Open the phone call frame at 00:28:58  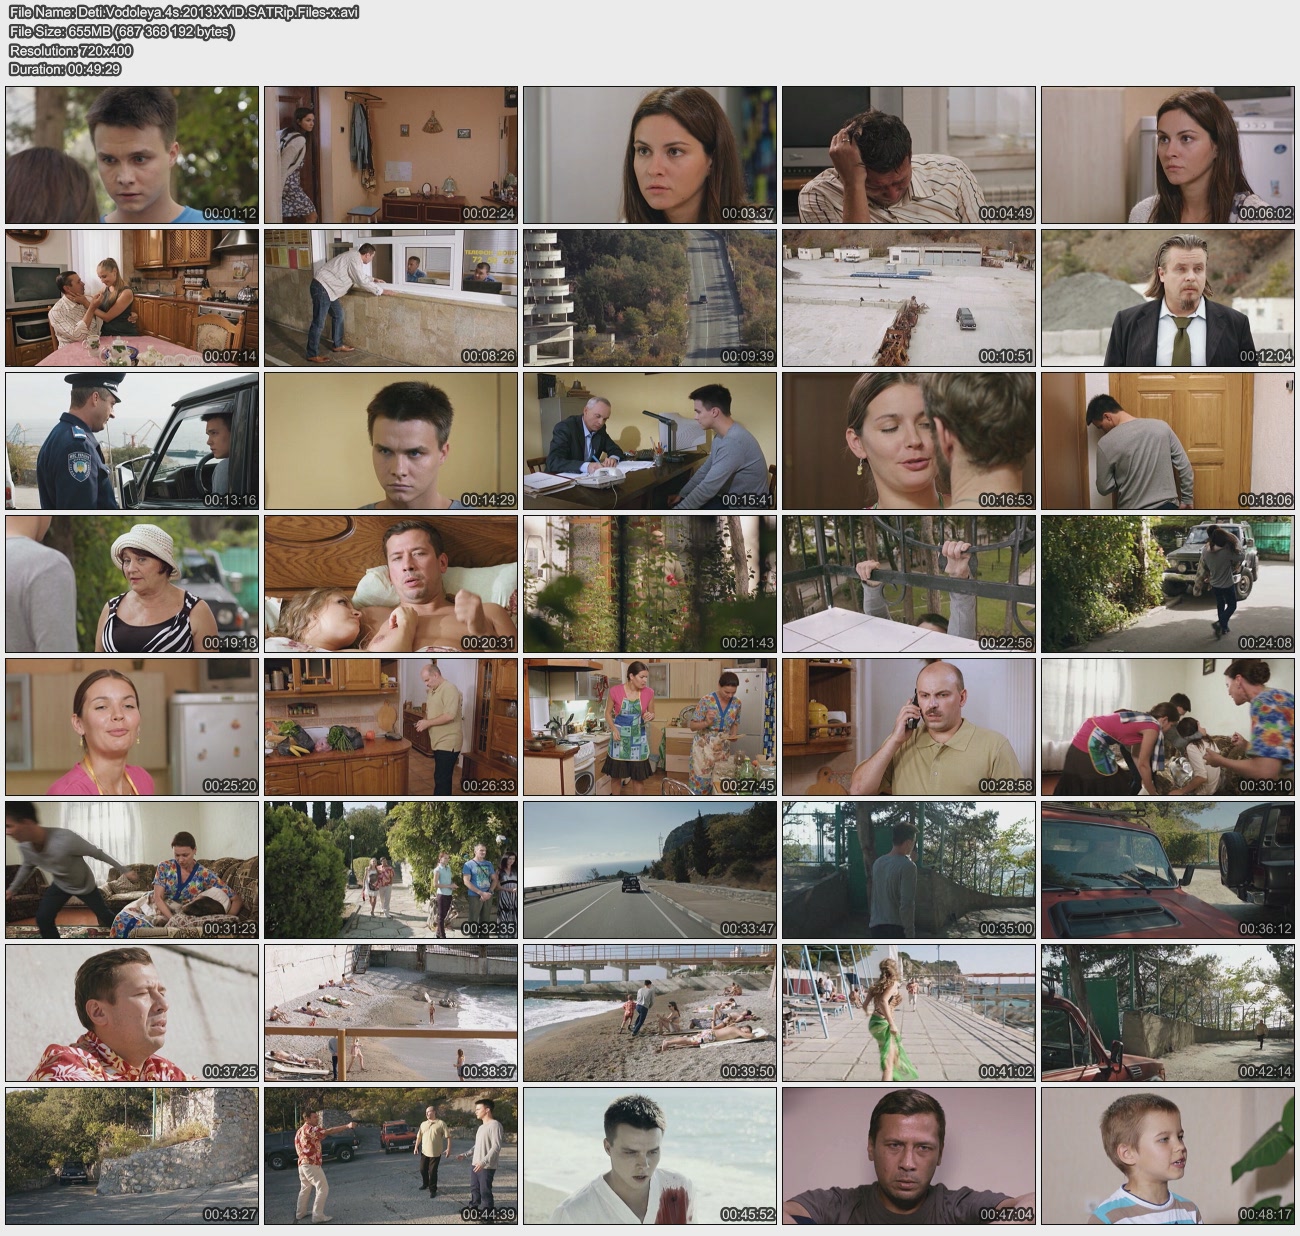(908, 727)
